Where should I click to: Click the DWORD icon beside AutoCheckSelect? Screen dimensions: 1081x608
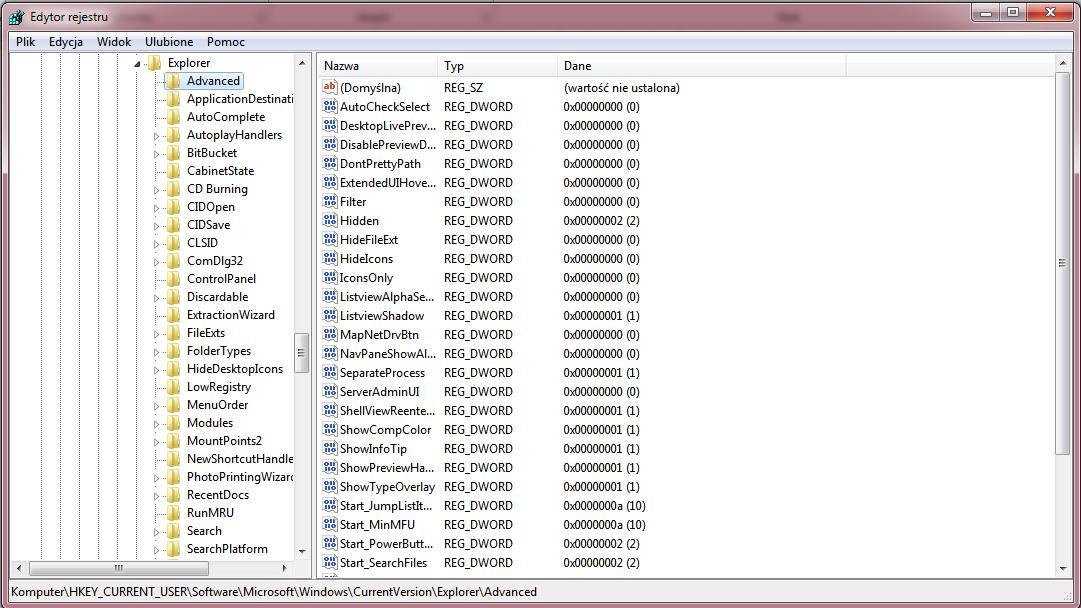(x=330, y=106)
